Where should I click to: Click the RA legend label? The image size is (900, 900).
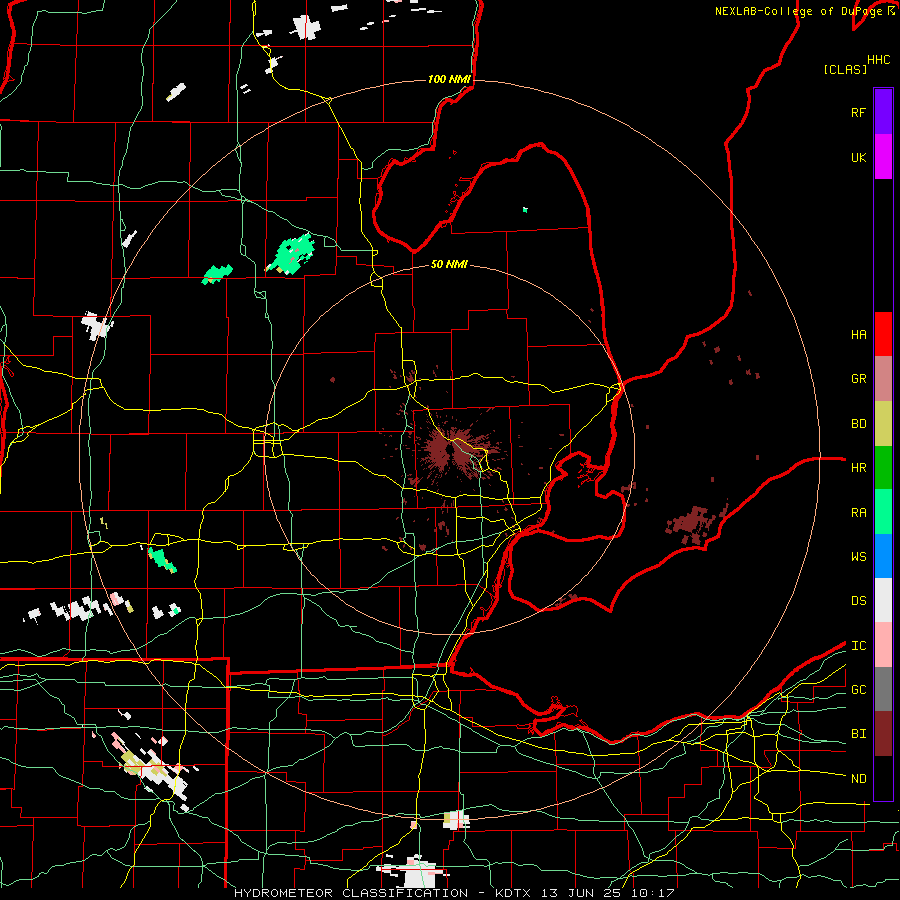858,513
